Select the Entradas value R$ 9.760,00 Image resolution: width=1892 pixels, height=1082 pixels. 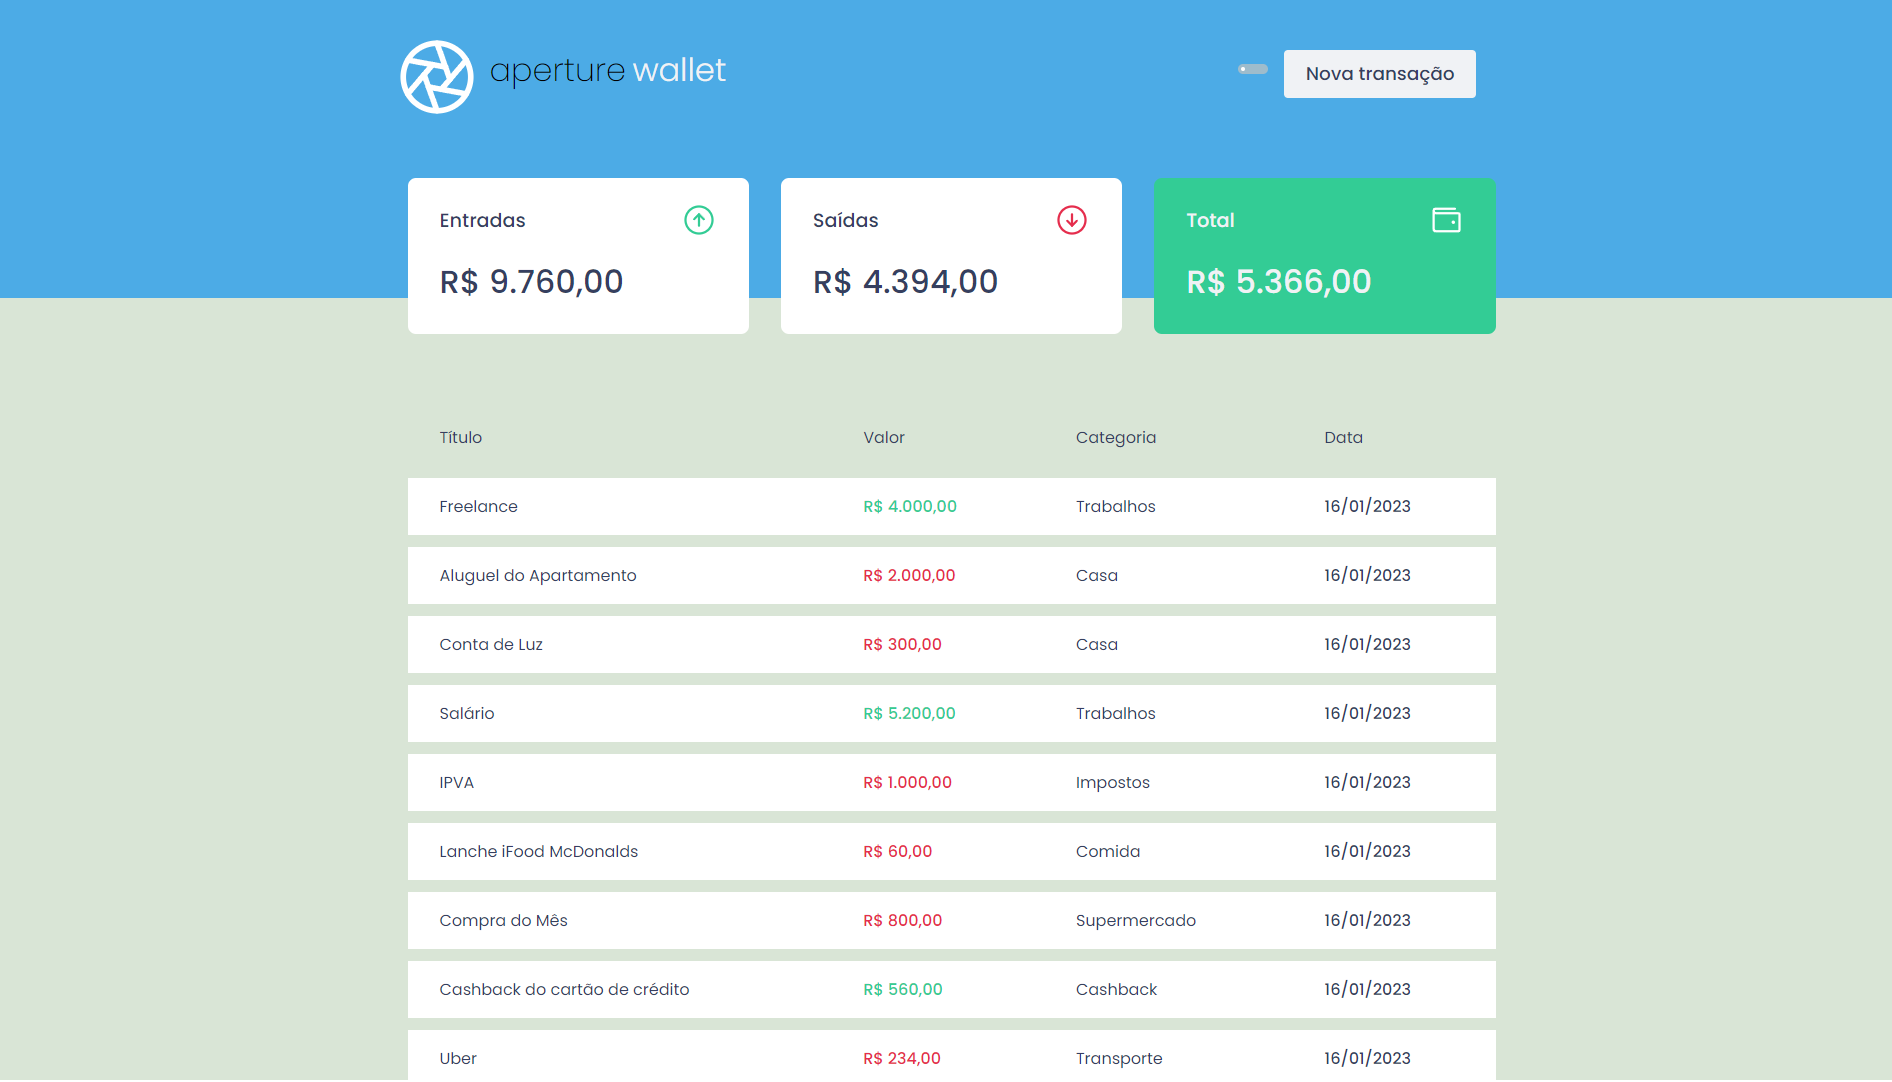click(x=531, y=282)
